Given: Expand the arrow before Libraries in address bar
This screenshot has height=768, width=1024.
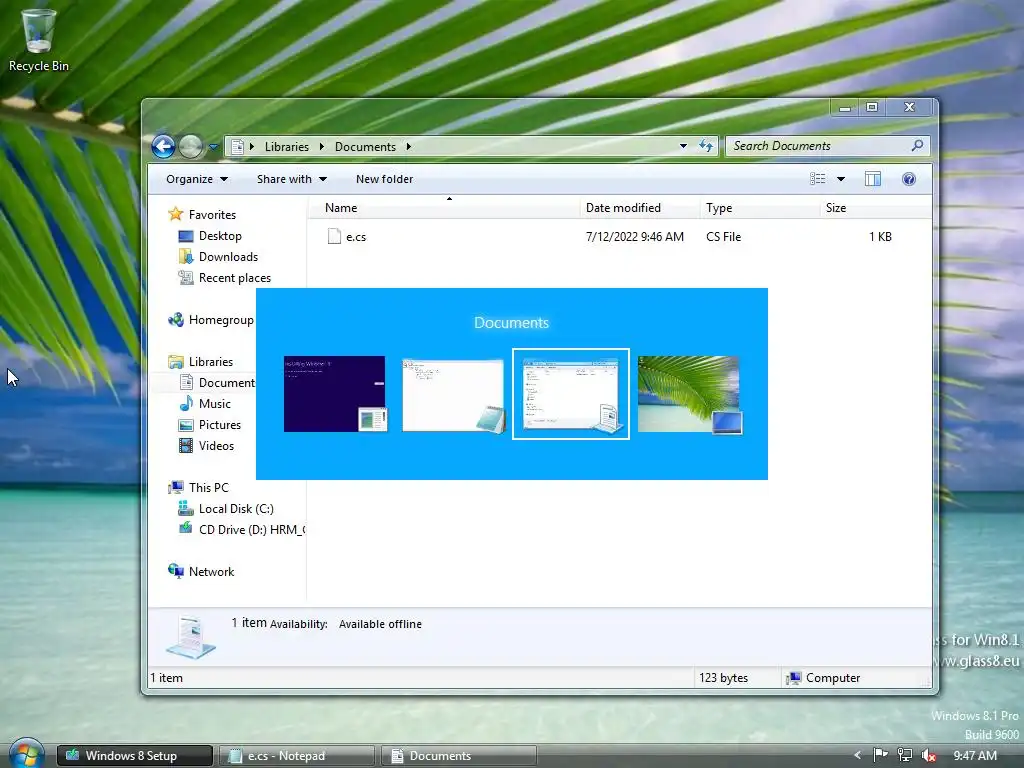Looking at the screenshot, I should [x=252, y=147].
